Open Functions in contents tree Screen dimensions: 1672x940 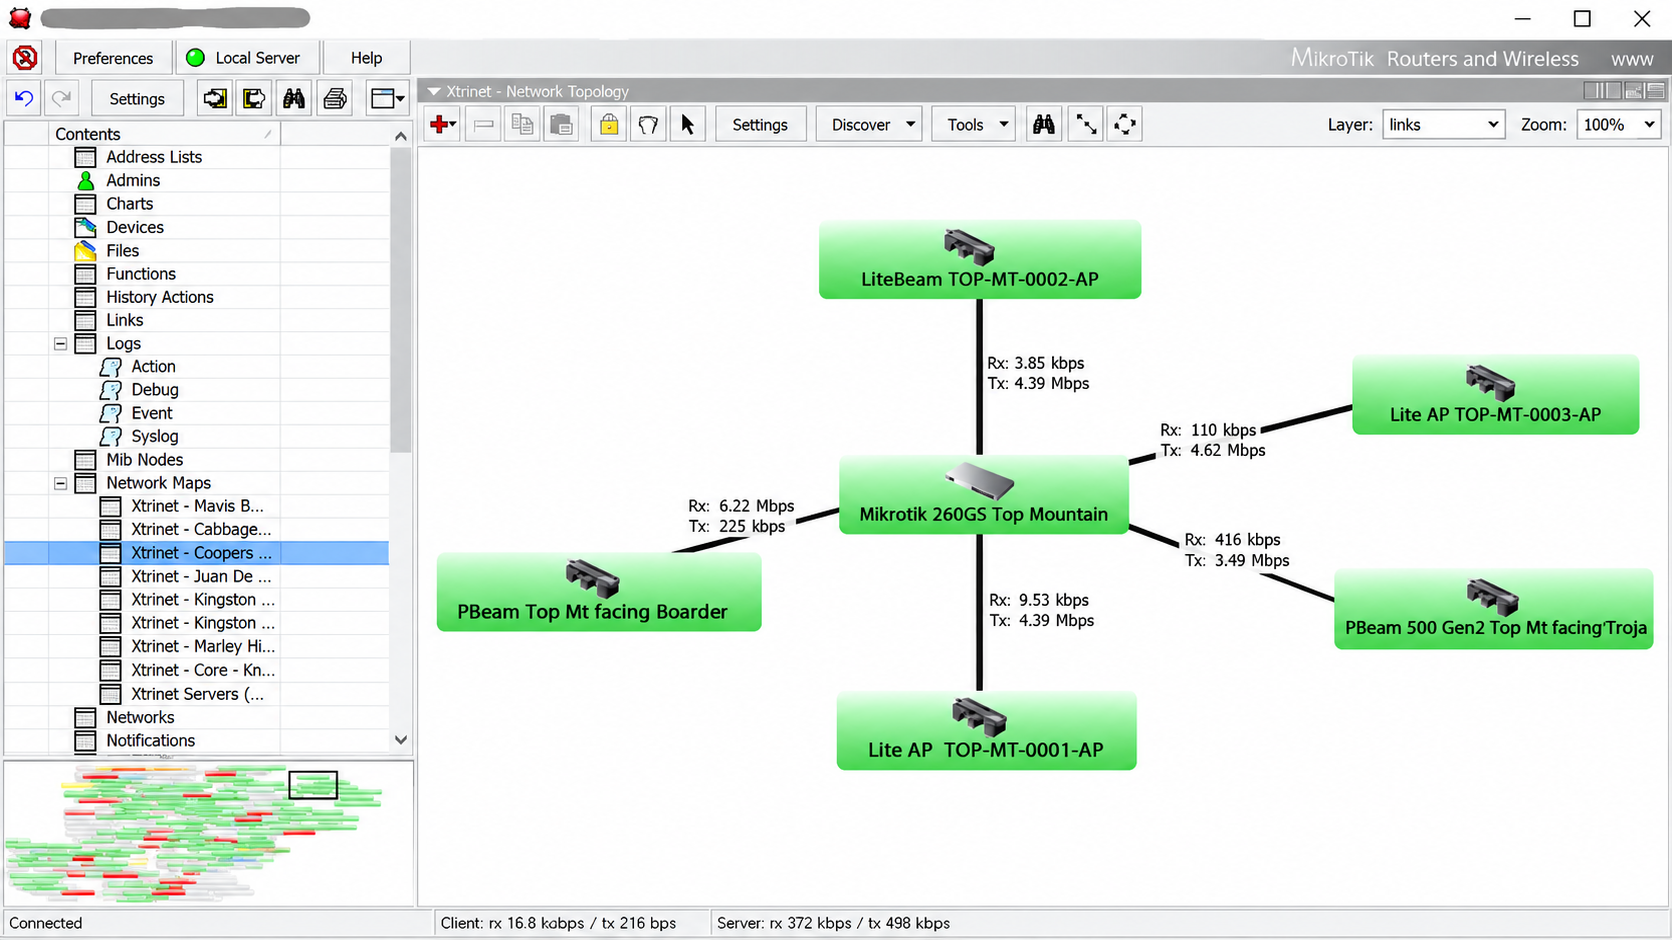[141, 273]
